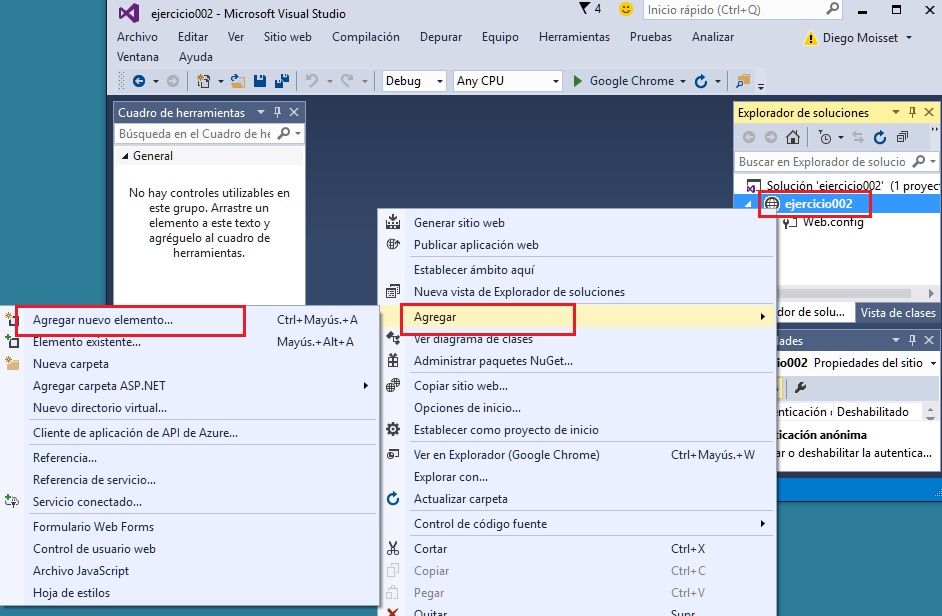Select Ver en Explorador (Google Chrome)
The image size is (942, 616).
click(577, 455)
